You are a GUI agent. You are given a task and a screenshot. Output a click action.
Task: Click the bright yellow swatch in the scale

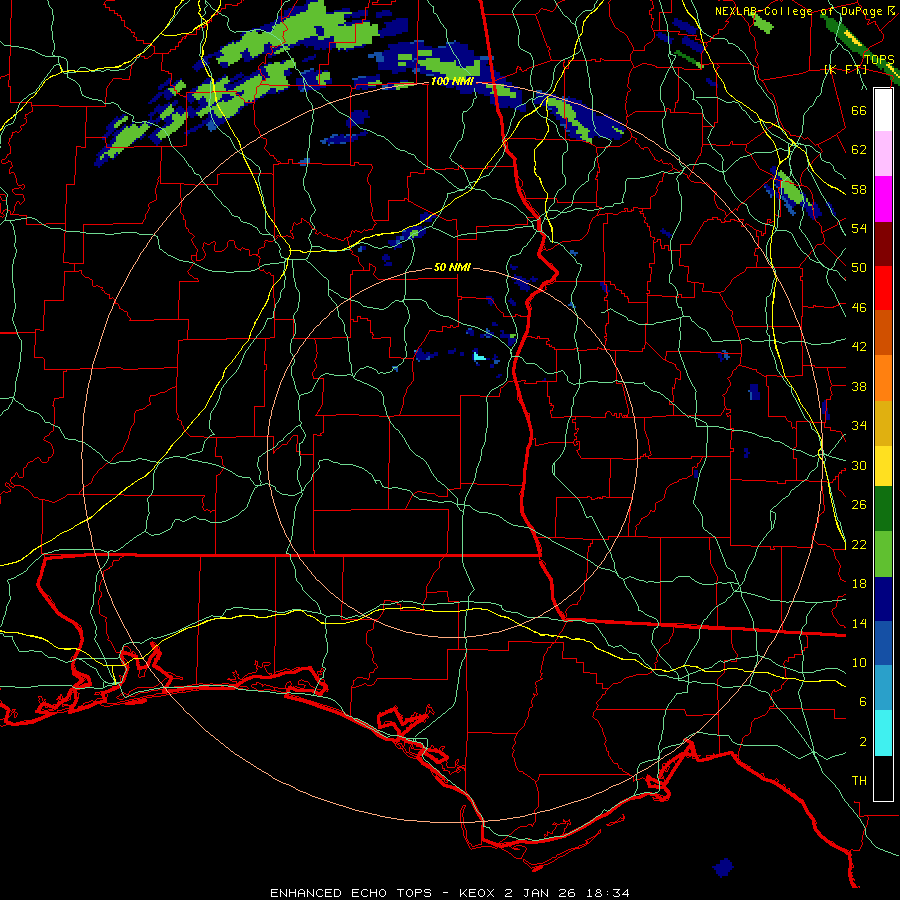click(x=883, y=466)
